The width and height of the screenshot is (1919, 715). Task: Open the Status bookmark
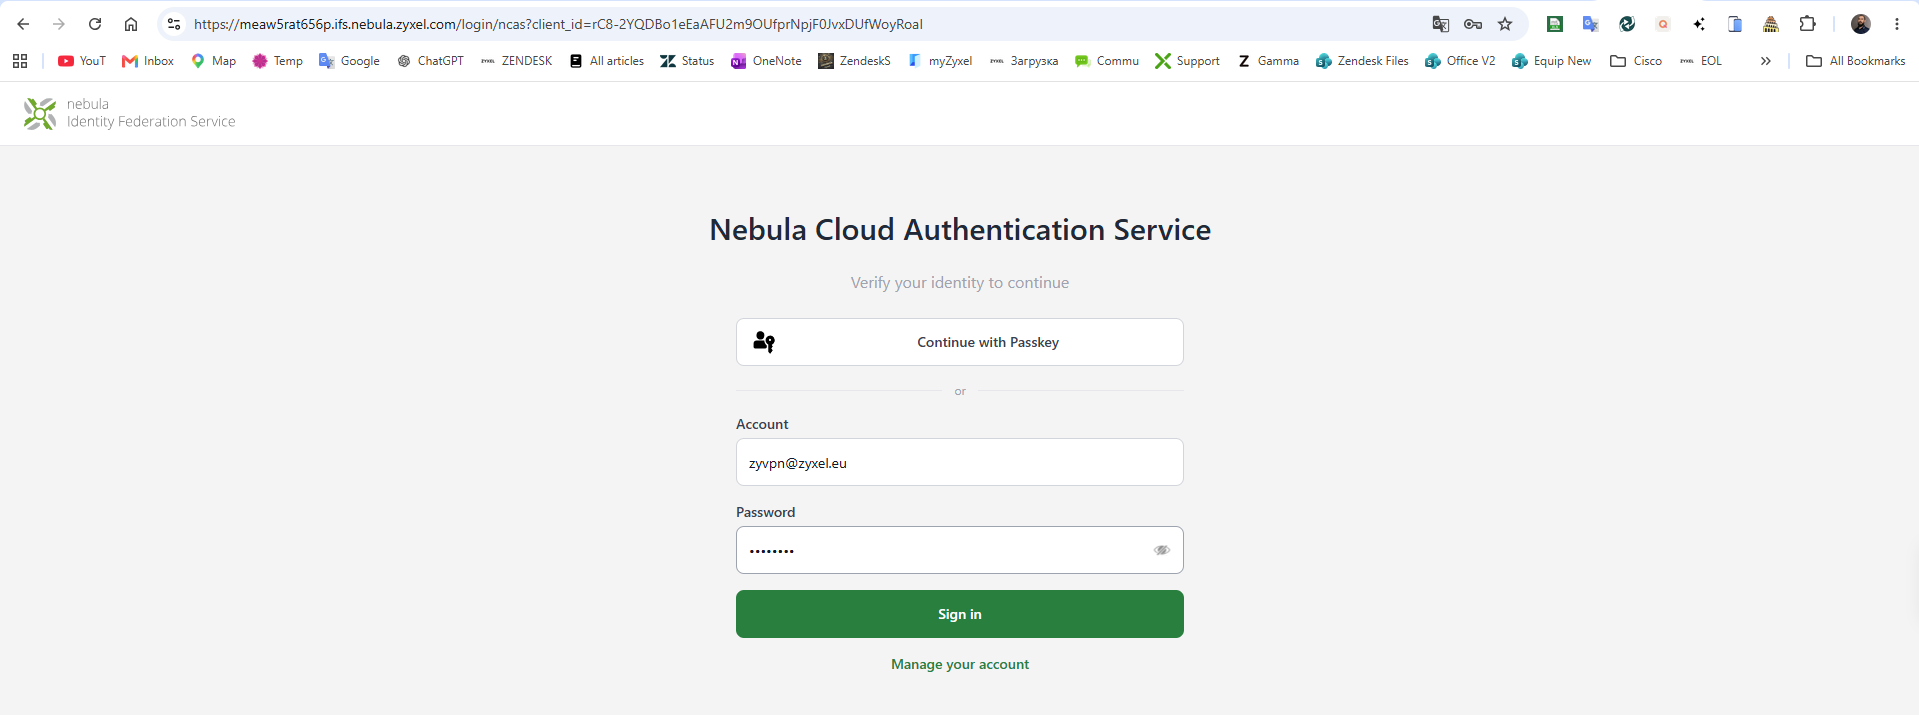688,61
